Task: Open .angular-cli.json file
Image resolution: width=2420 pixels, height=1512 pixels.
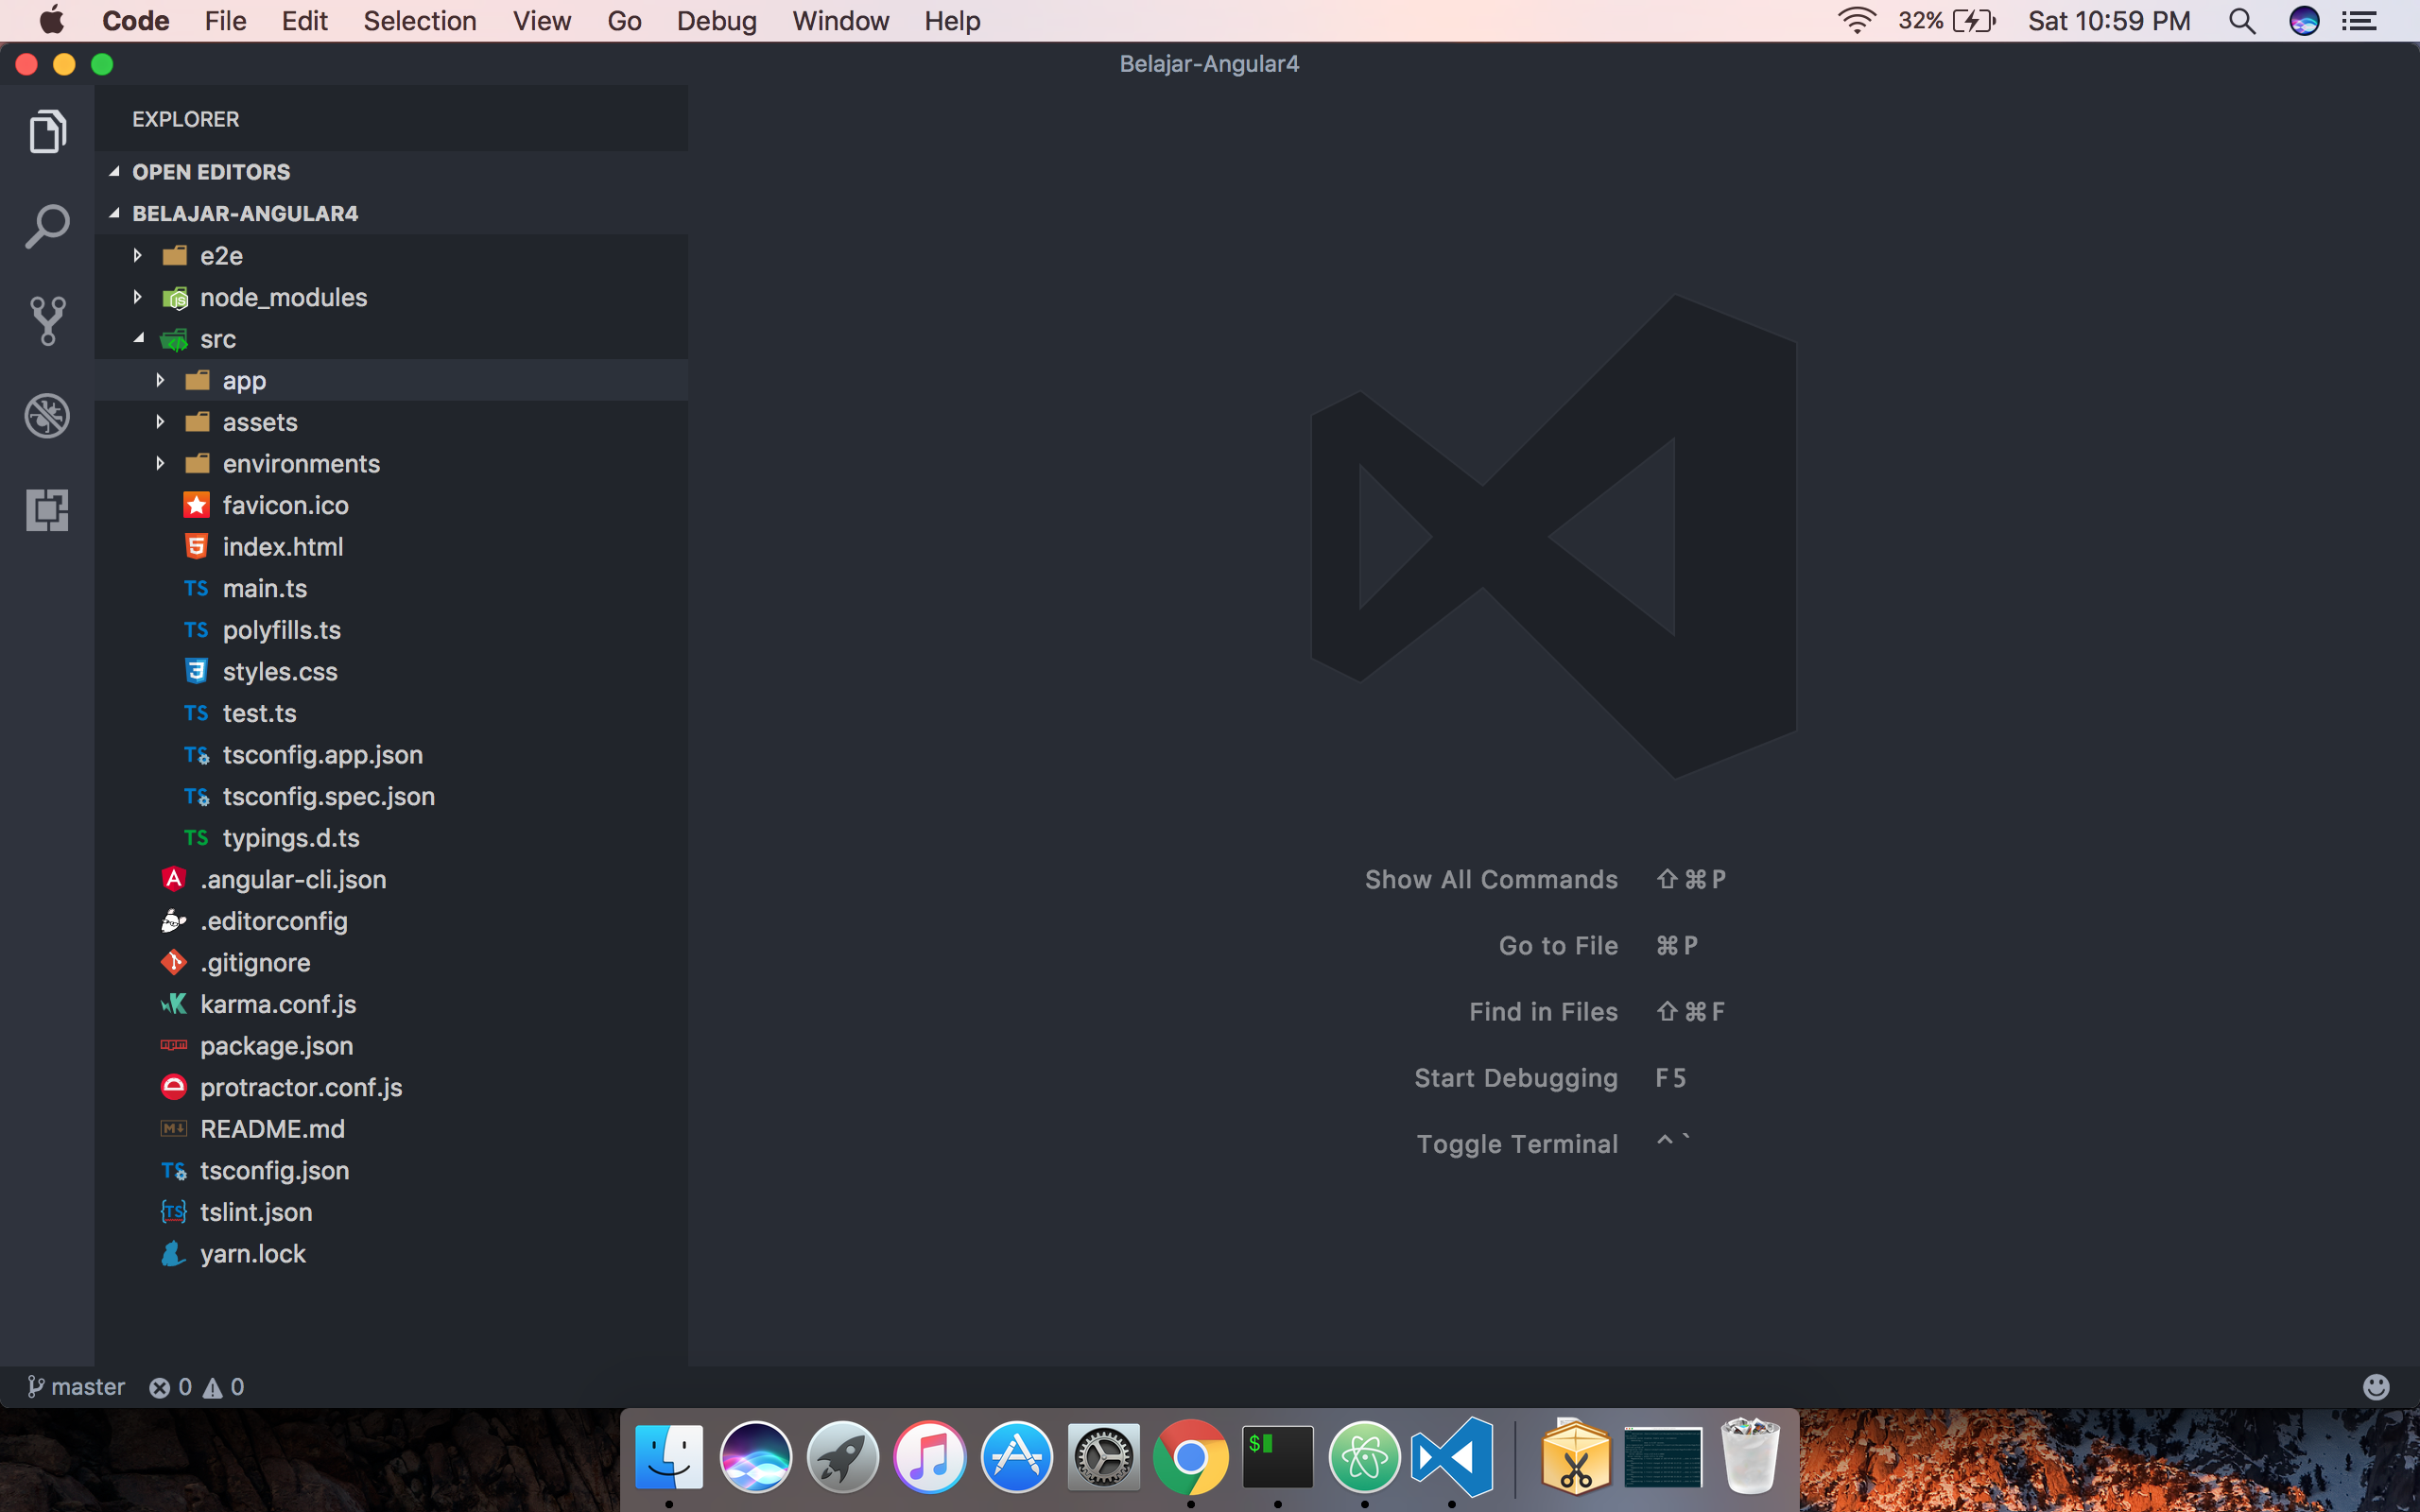Action: coord(391,880)
